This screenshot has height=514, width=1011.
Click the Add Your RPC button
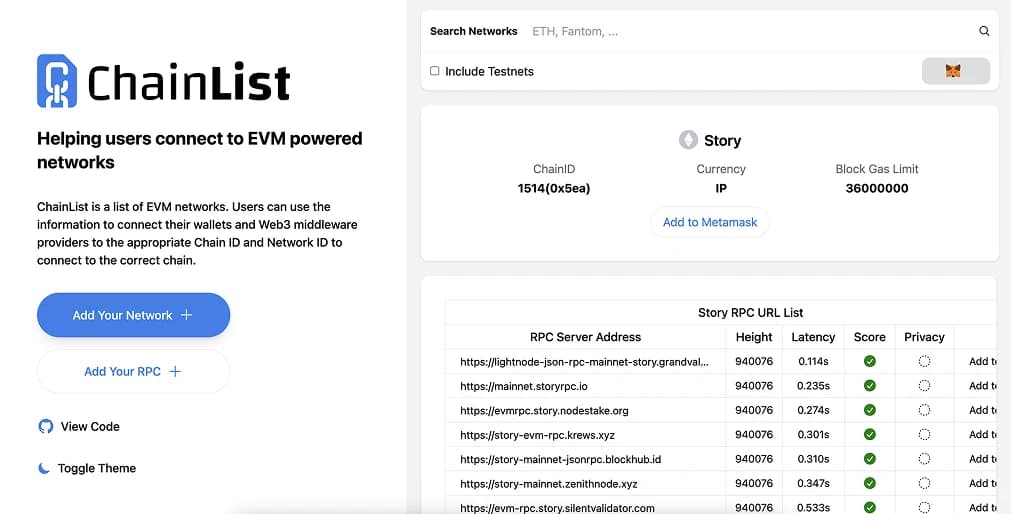133,371
